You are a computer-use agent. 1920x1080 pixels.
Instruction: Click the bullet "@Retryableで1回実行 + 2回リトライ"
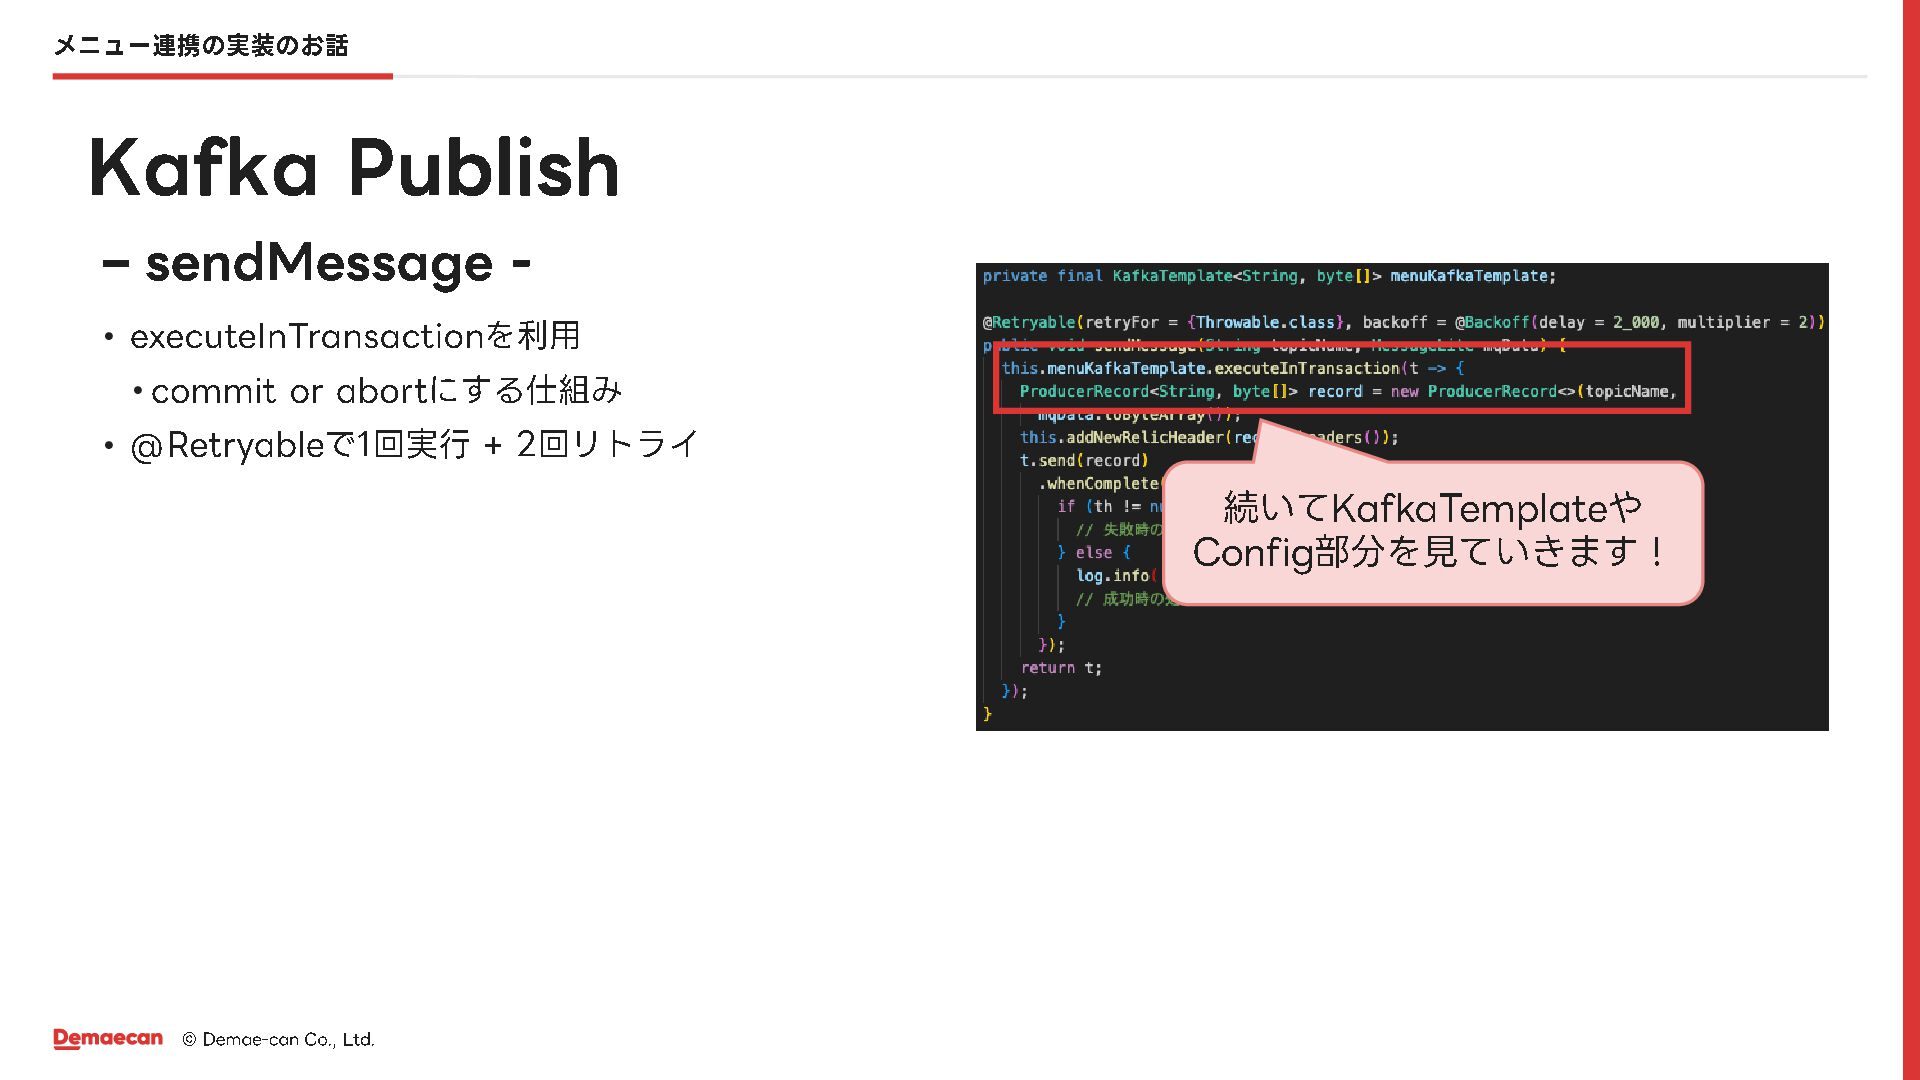click(x=414, y=444)
